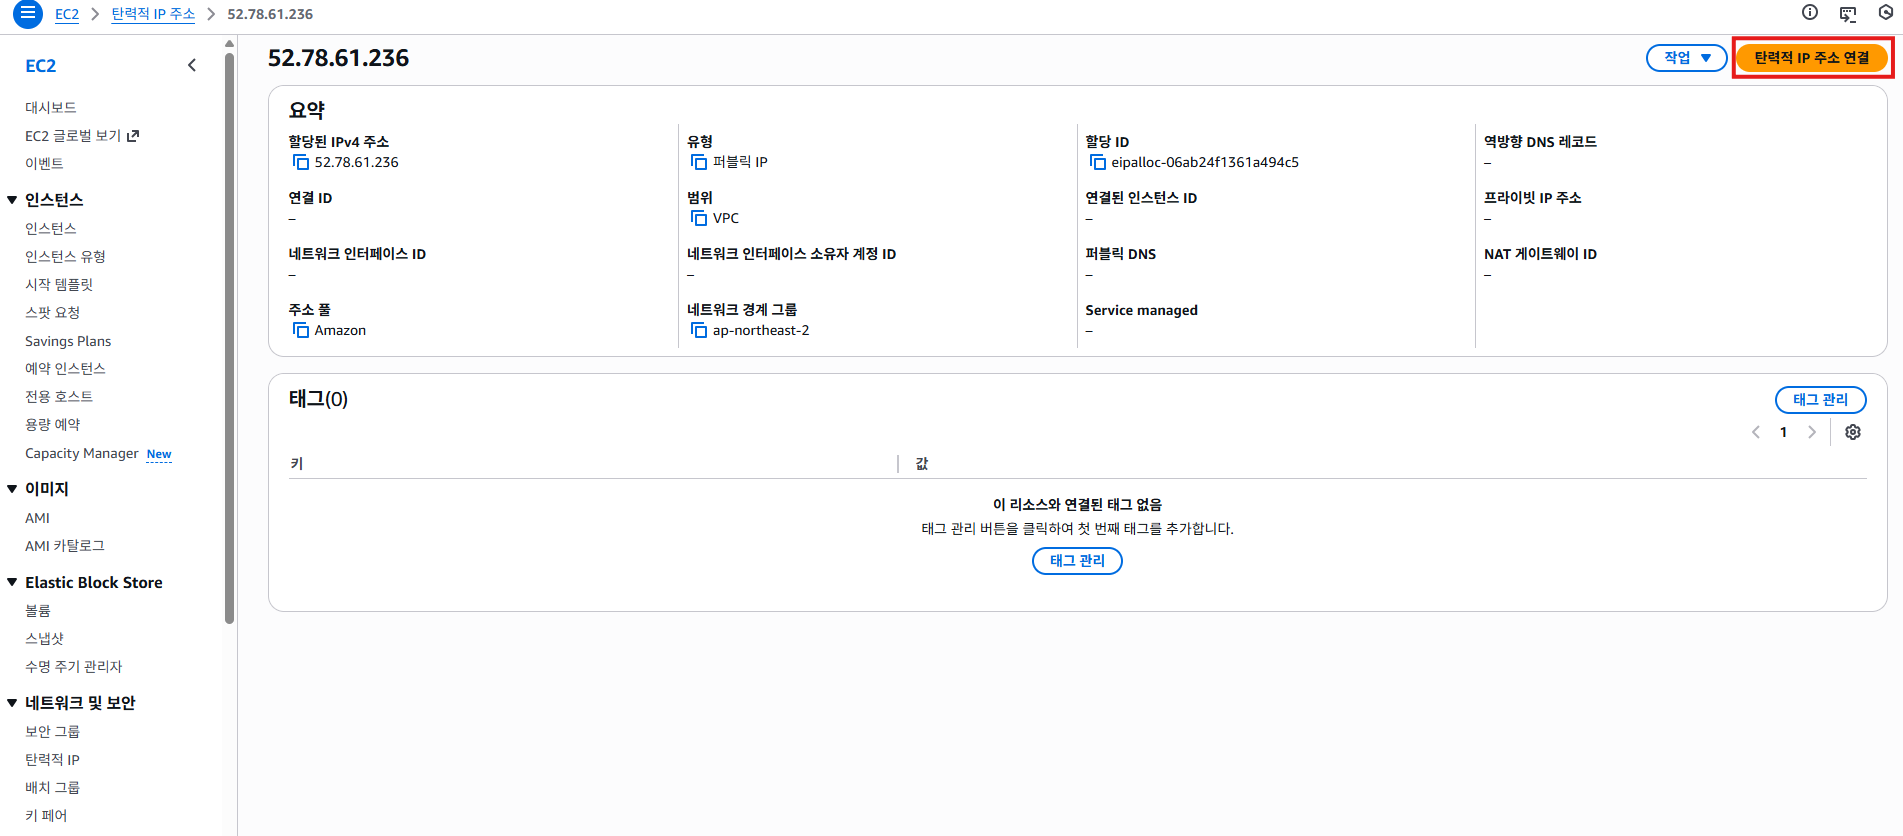Click the 태그 관리 button in tags header
Viewport: 1903px width, 836px height.
(x=1819, y=399)
